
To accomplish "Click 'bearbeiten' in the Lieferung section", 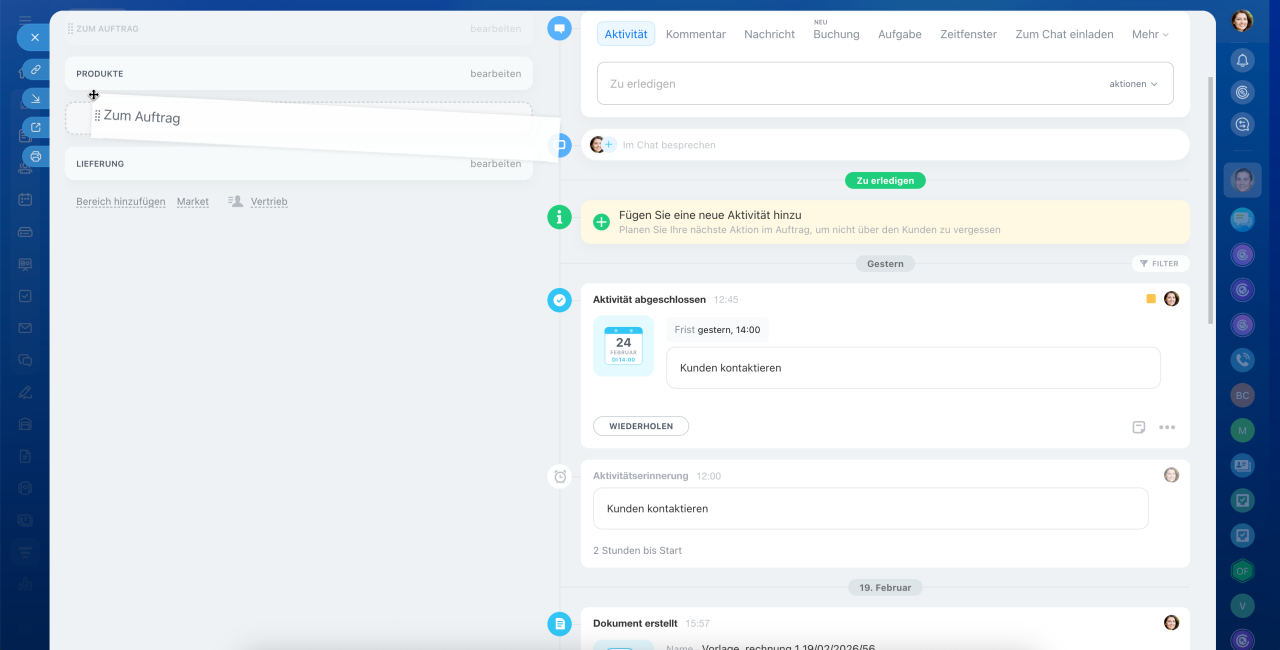I will (495, 164).
